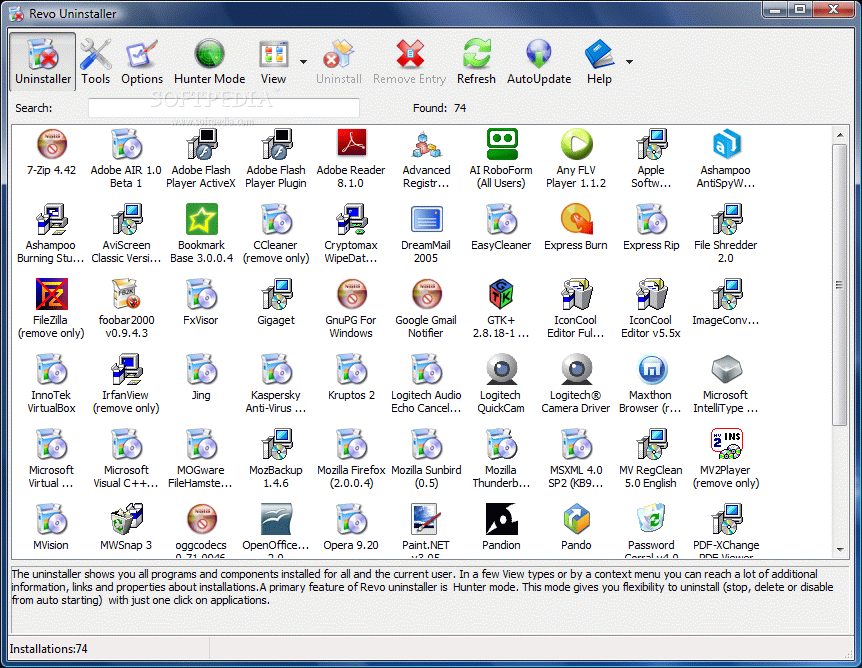
Task: Open the Uninstaller section in the toolbar
Action: 43,62
